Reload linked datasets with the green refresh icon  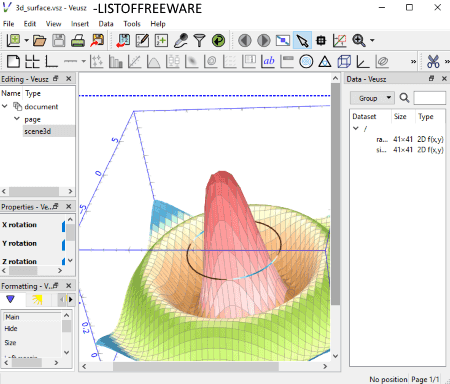click(x=218, y=41)
